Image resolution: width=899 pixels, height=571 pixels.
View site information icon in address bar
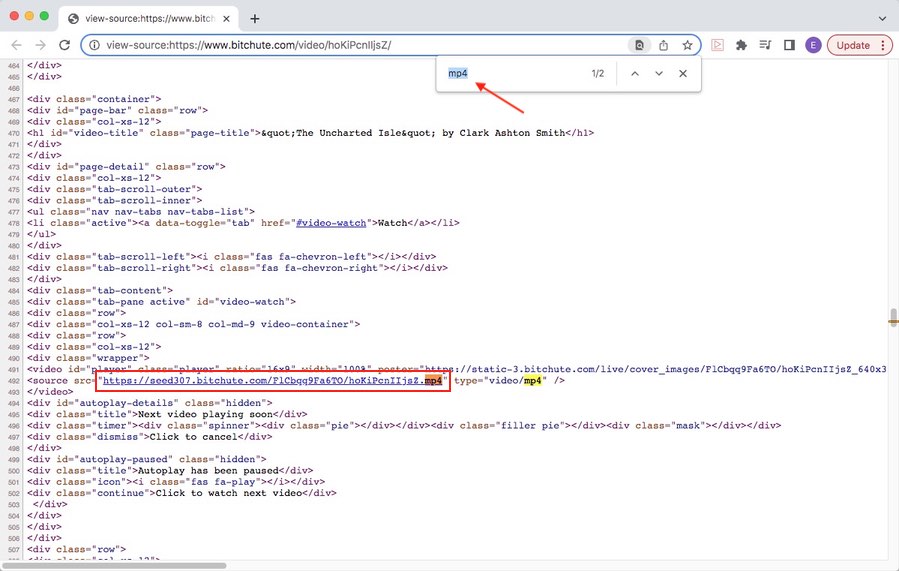(x=94, y=45)
